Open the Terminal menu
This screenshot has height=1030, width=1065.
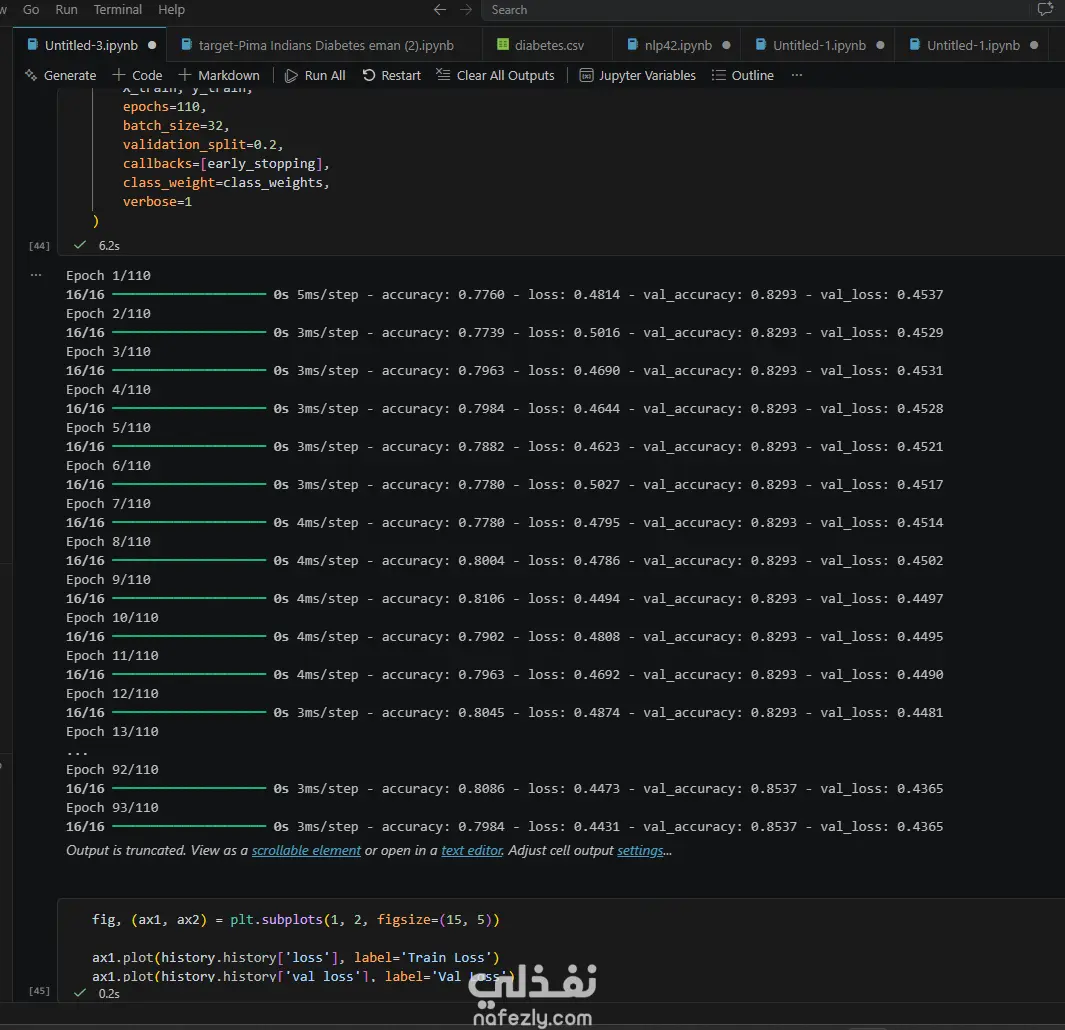[x=118, y=10]
